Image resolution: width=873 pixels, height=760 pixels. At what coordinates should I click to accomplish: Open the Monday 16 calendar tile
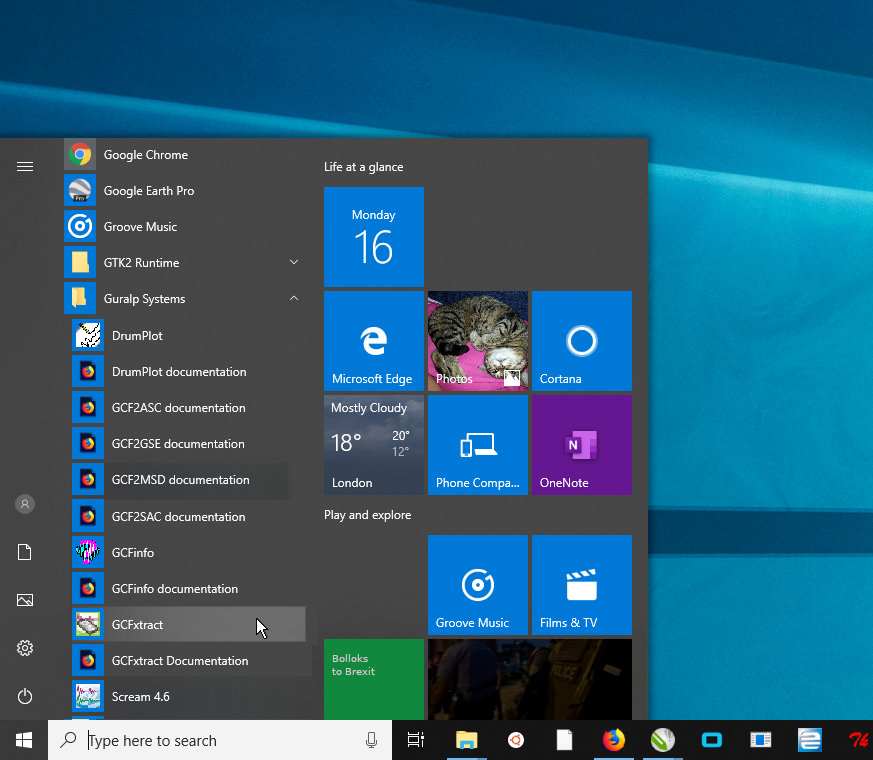click(374, 237)
